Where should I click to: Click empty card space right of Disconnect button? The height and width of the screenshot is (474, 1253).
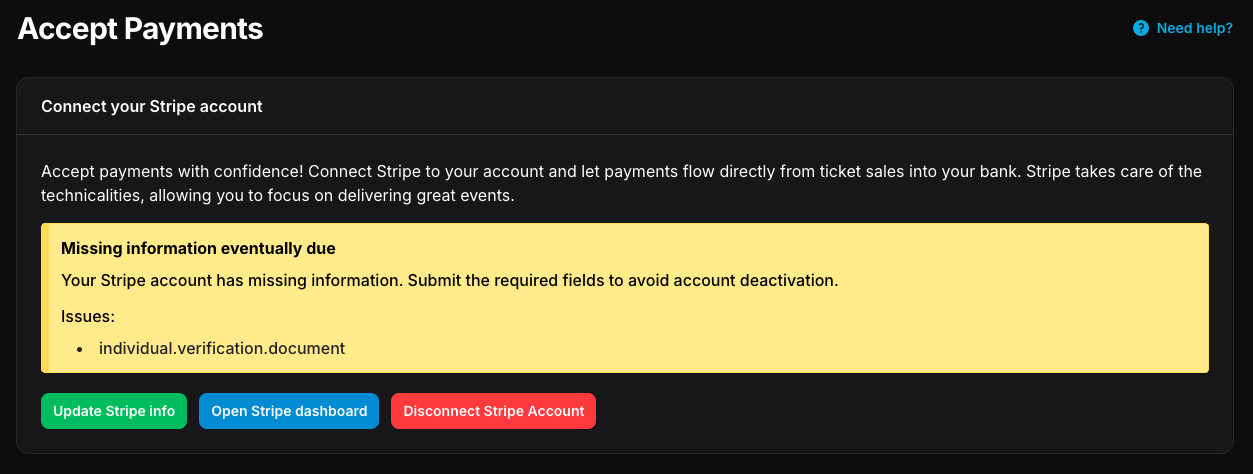pos(900,411)
